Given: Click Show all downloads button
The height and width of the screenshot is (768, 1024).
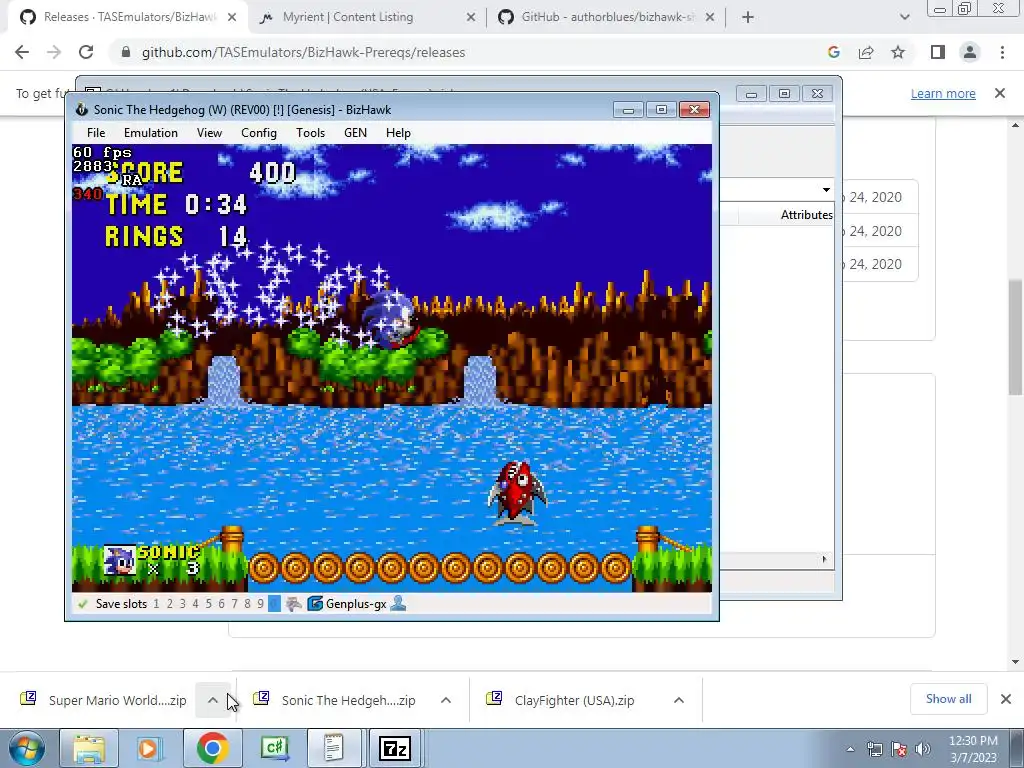Looking at the screenshot, I should tap(948, 699).
